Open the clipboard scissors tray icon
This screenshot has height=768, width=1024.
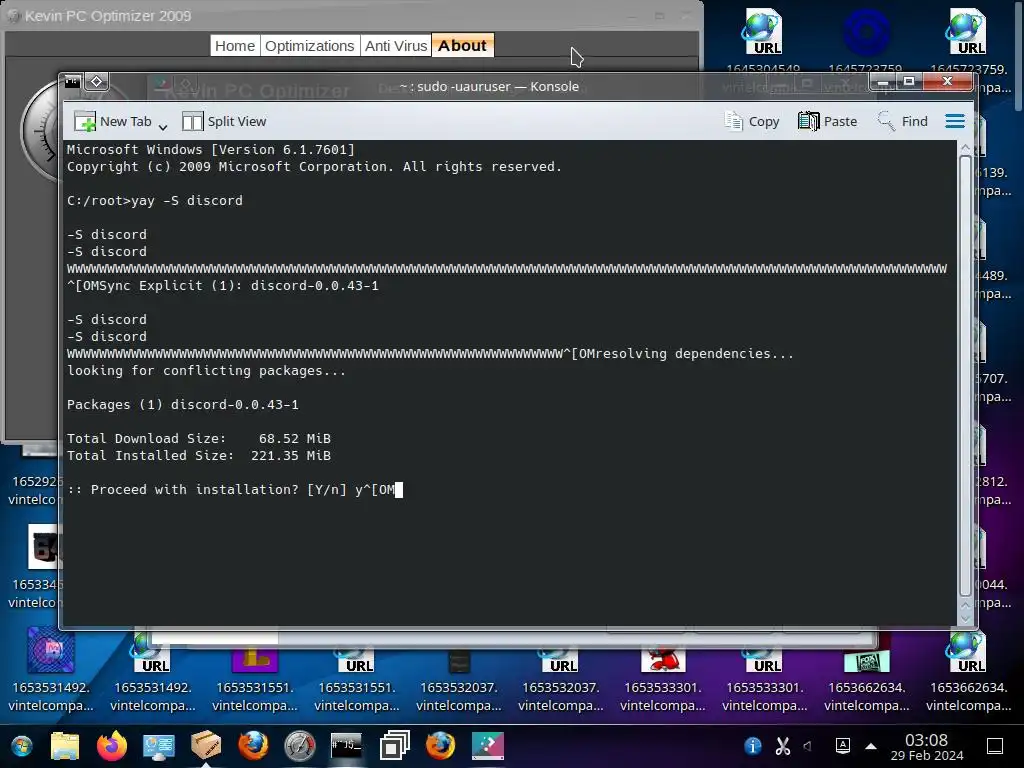[782, 746]
